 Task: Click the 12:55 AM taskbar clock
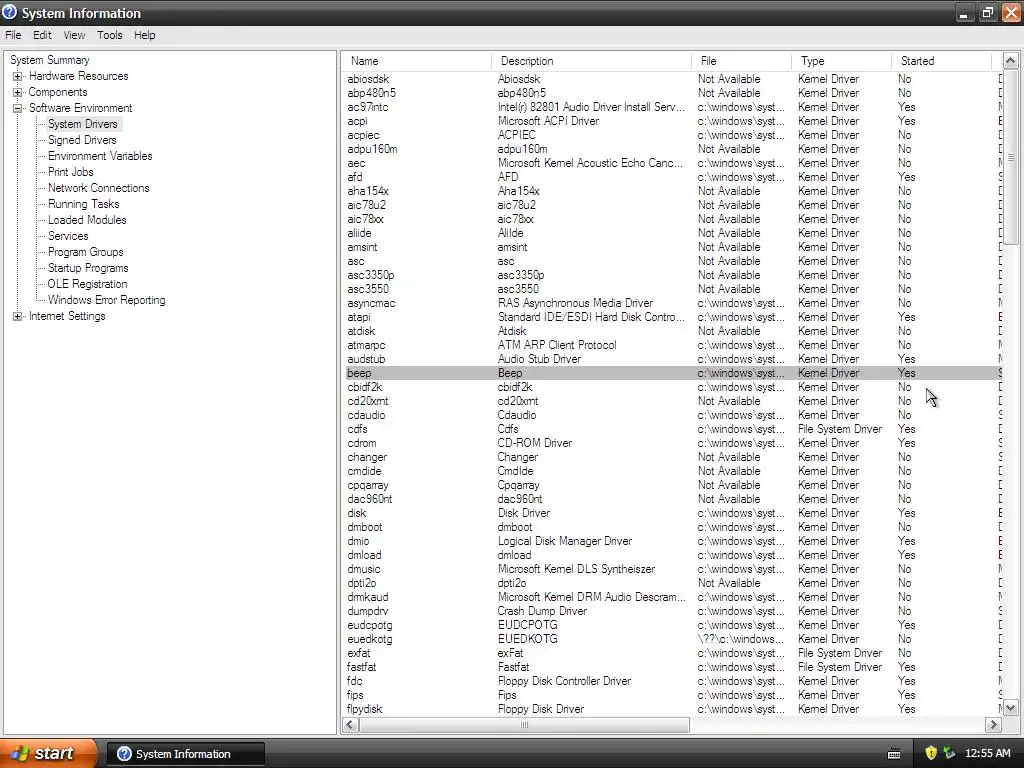point(987,753)
